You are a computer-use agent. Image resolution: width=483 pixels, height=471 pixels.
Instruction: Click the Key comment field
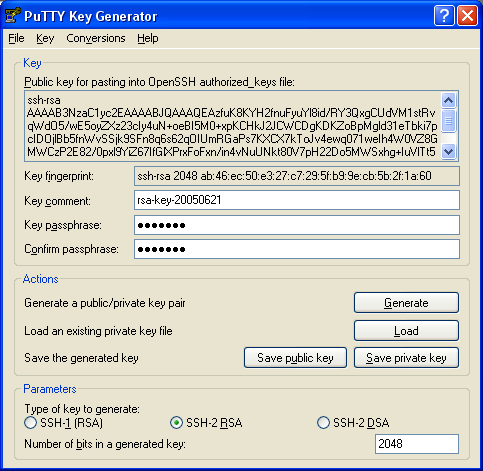297,200
